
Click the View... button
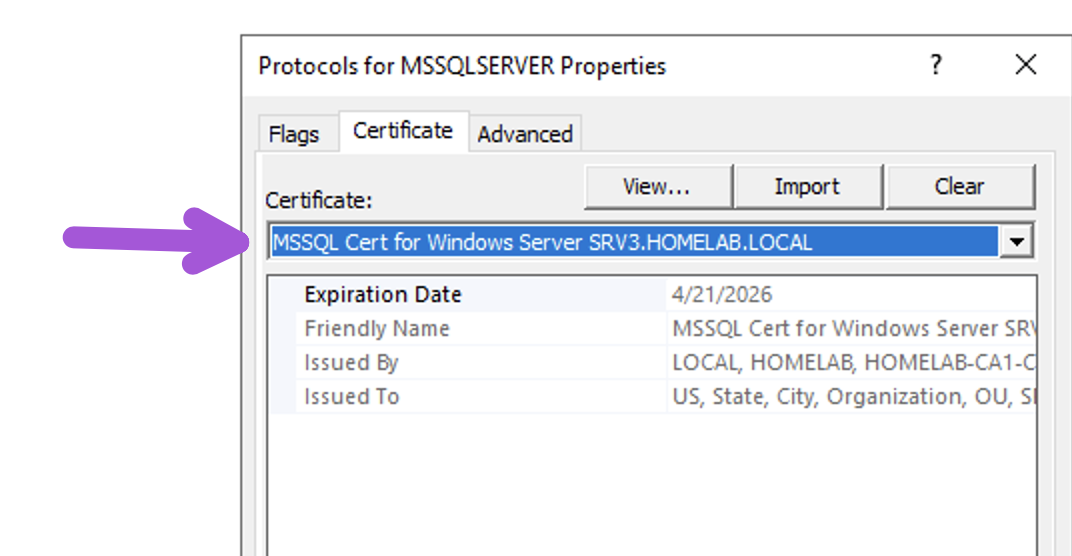pos(658,187)
